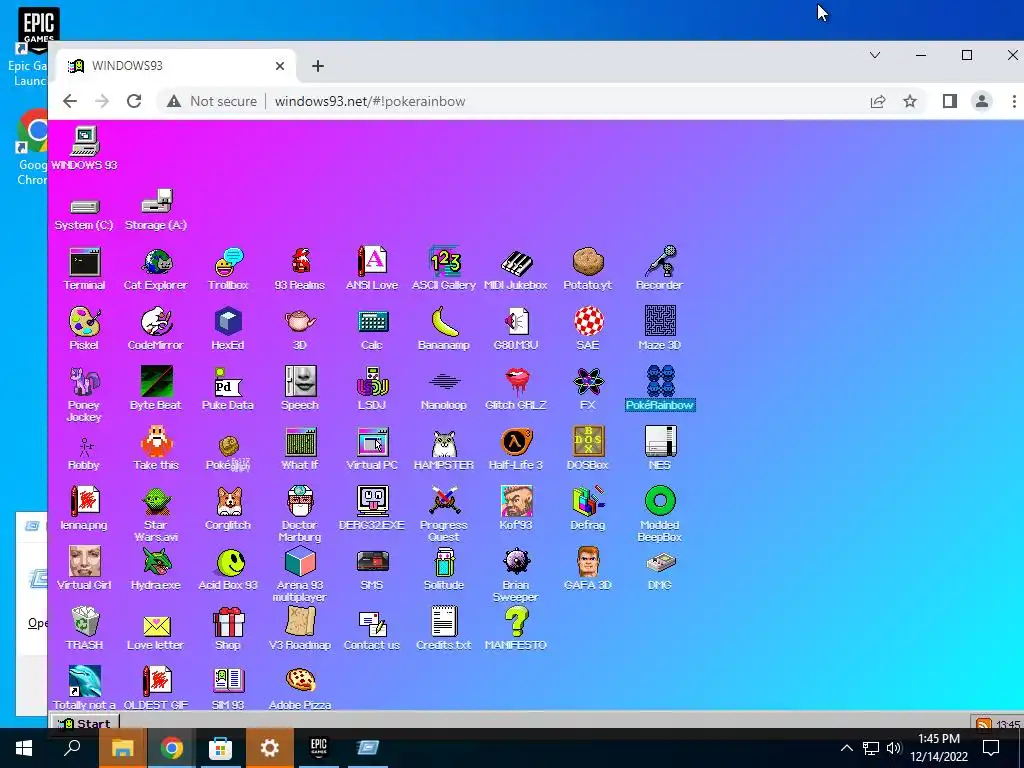
Task: Launch Bananamp banana icon
Action: point(444,322)
